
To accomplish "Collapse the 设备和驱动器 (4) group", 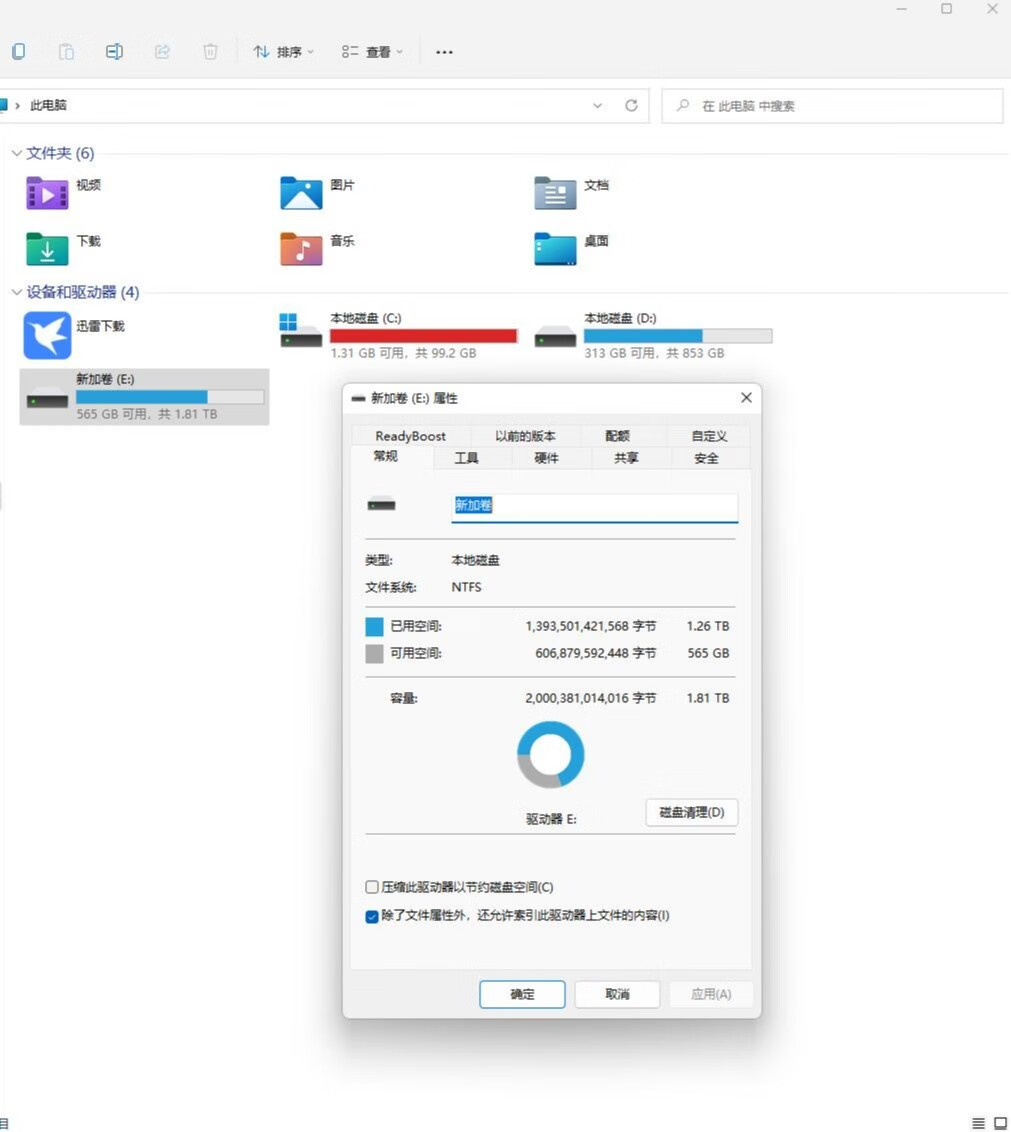I will (x=16, y=293).
